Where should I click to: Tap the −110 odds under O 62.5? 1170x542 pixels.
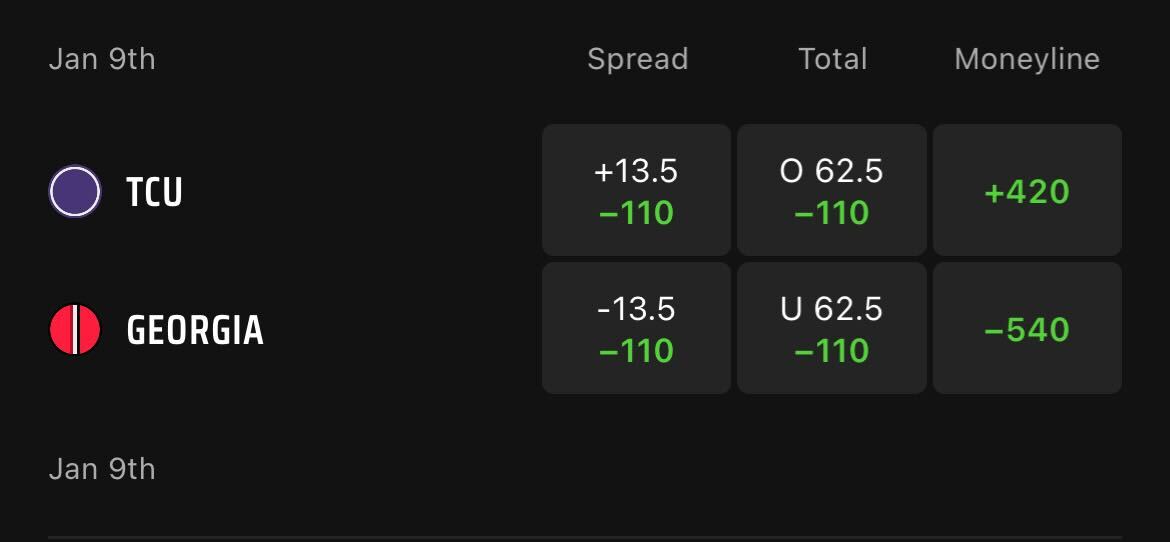click(x=831, y=213)
